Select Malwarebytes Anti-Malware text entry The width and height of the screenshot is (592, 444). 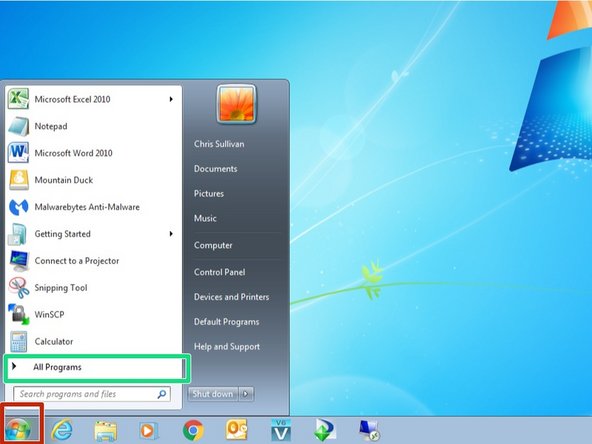(87, 207)
